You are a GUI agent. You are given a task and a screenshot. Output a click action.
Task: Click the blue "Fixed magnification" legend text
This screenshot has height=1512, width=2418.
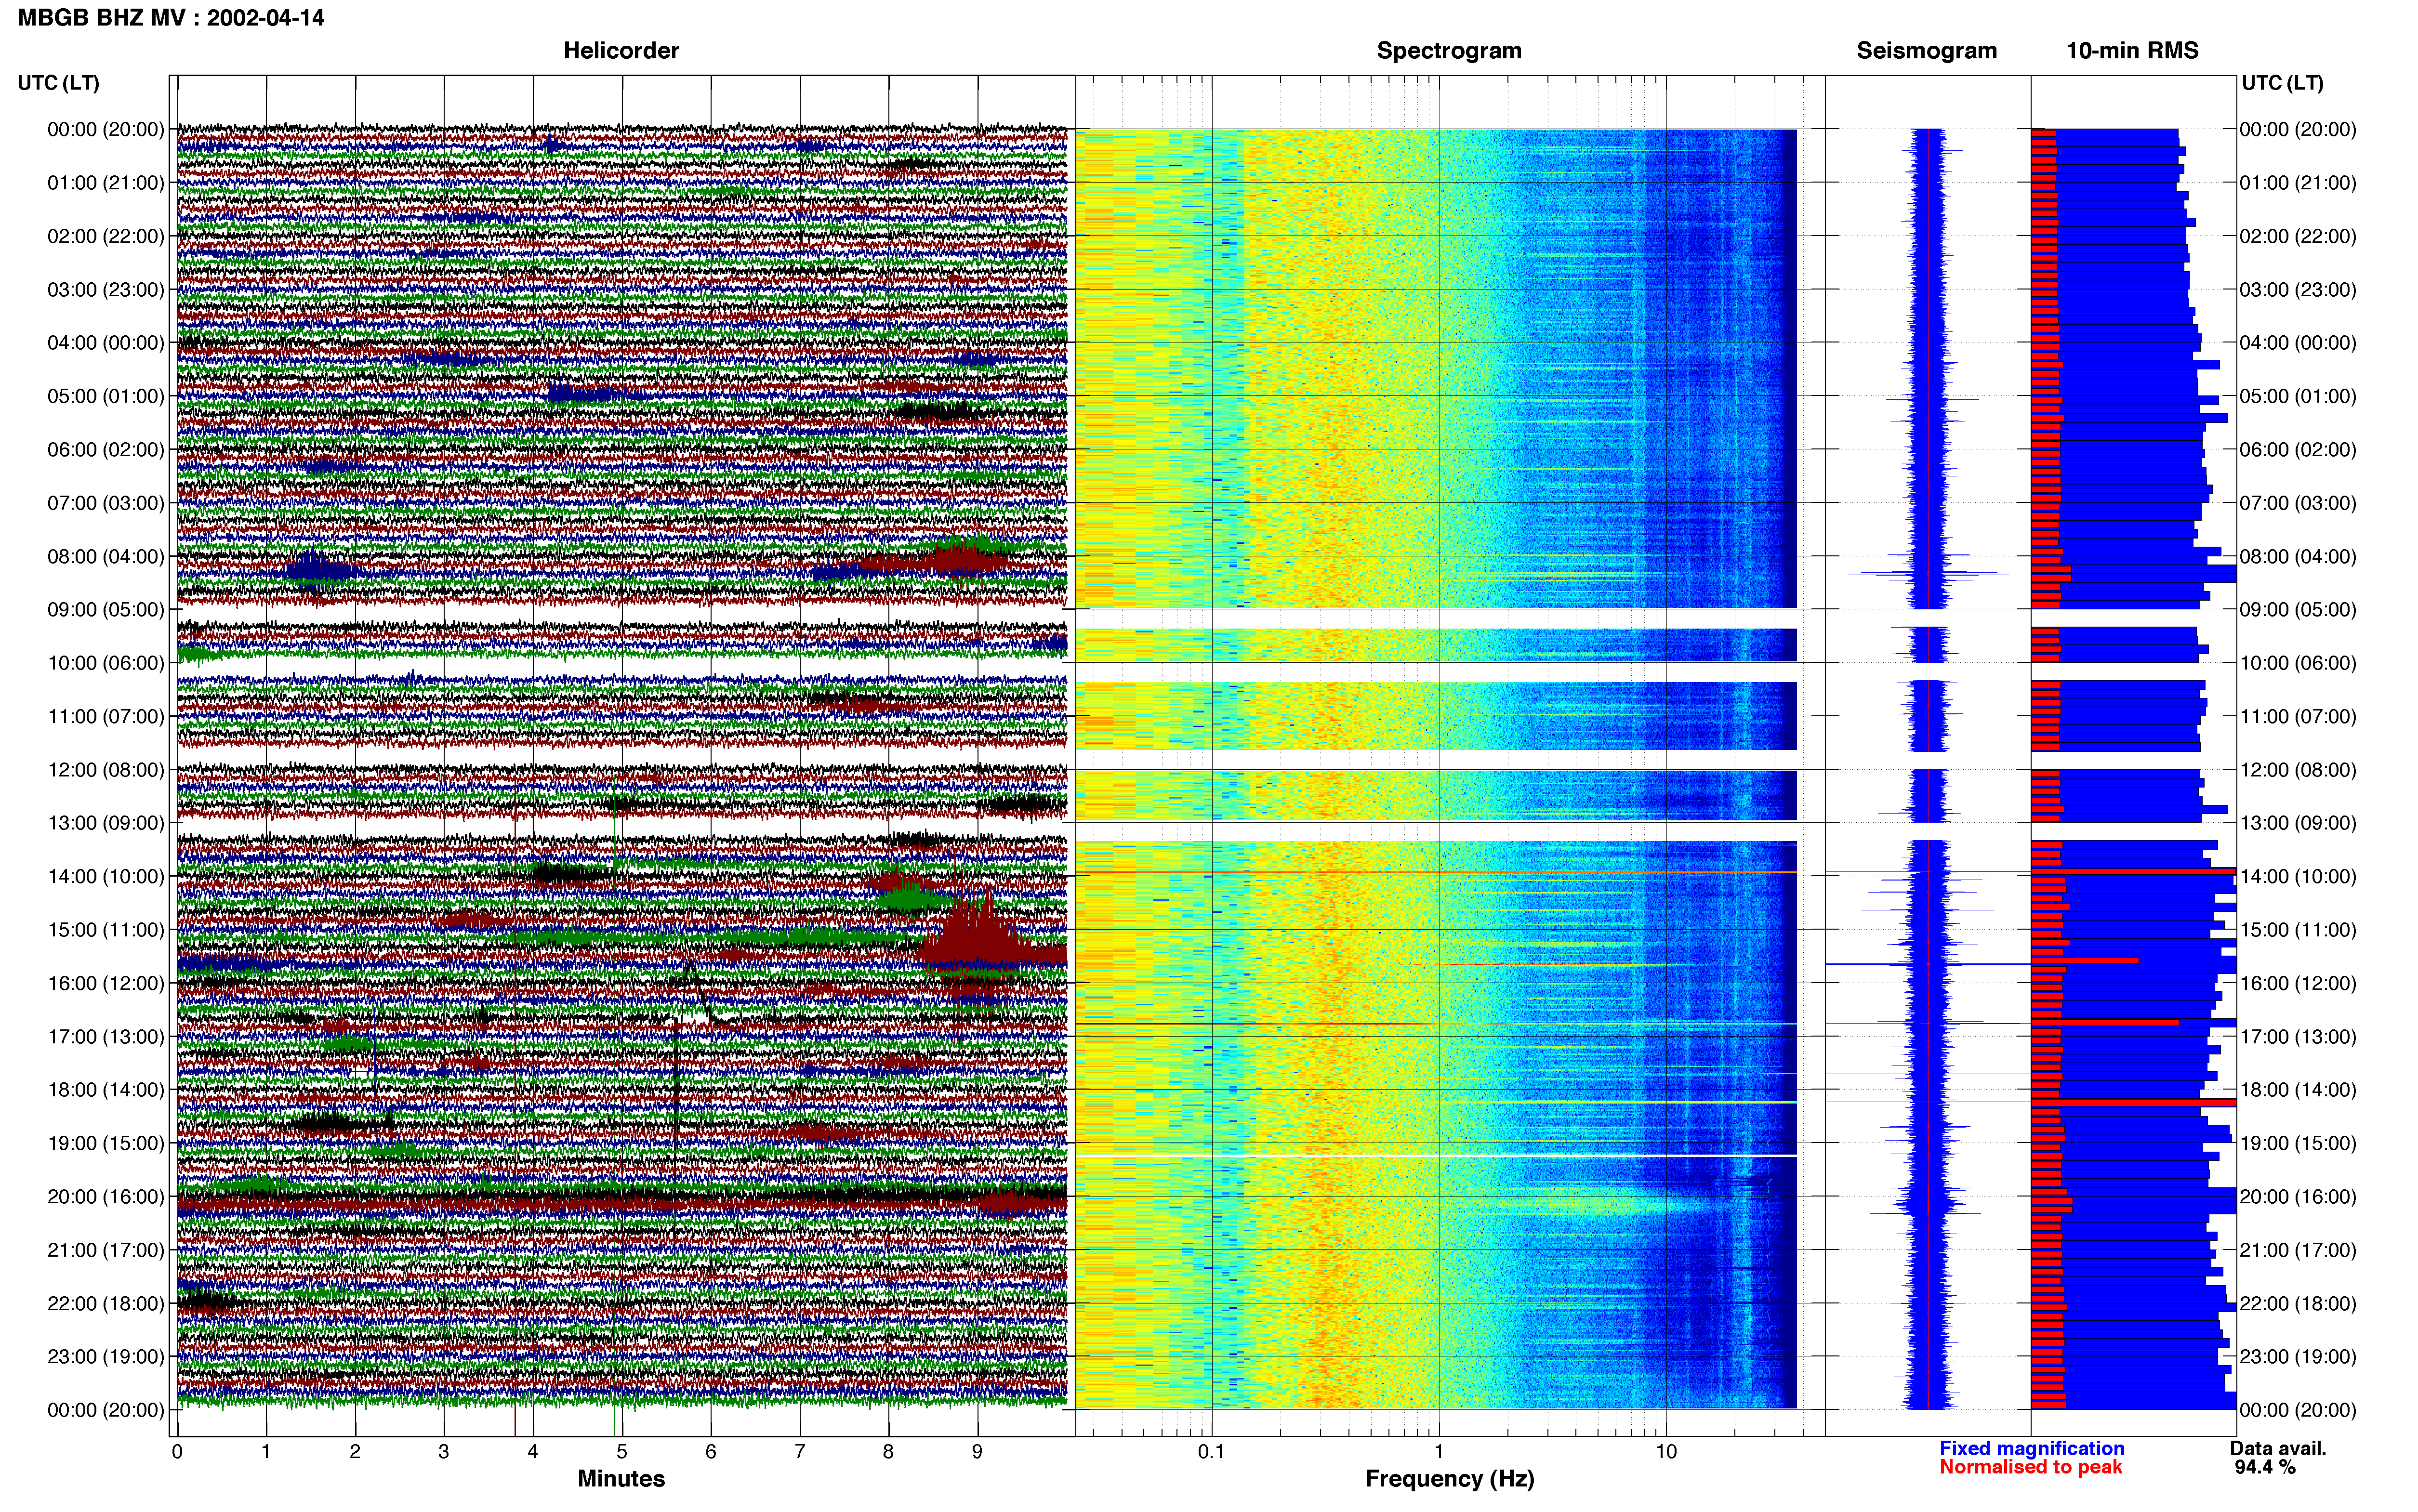coord(2031,1448)
